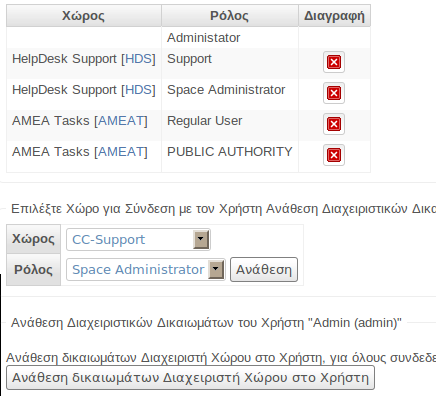
Task: Click the Ρόλος table column header
Action: point(230,16)
